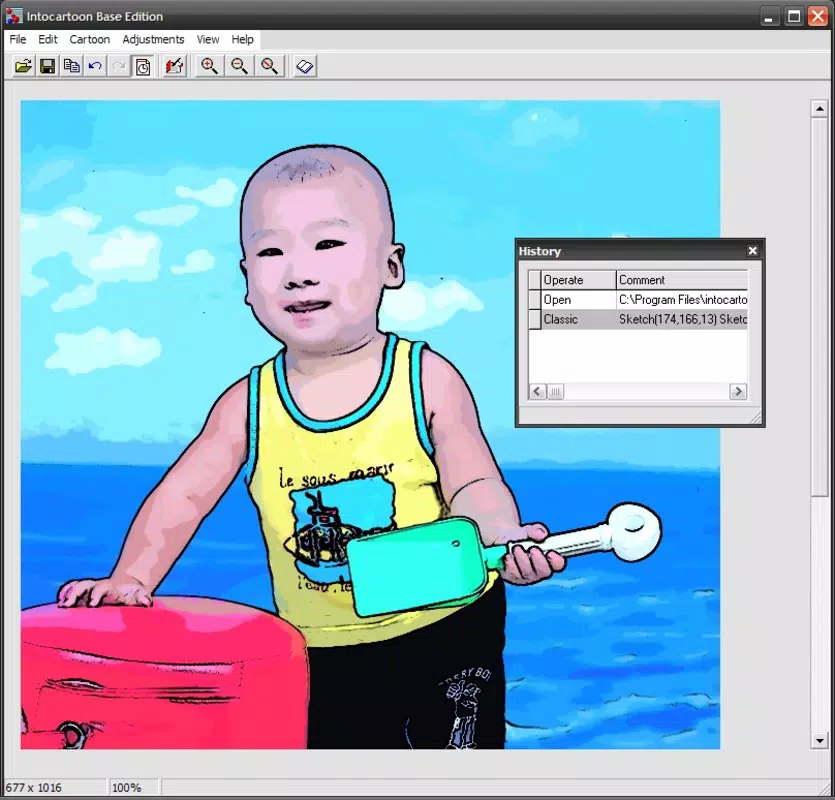Viewport: 835px width, 800px height.
Task: Close the Intocartoon window
Action: (x=818, y=18)
